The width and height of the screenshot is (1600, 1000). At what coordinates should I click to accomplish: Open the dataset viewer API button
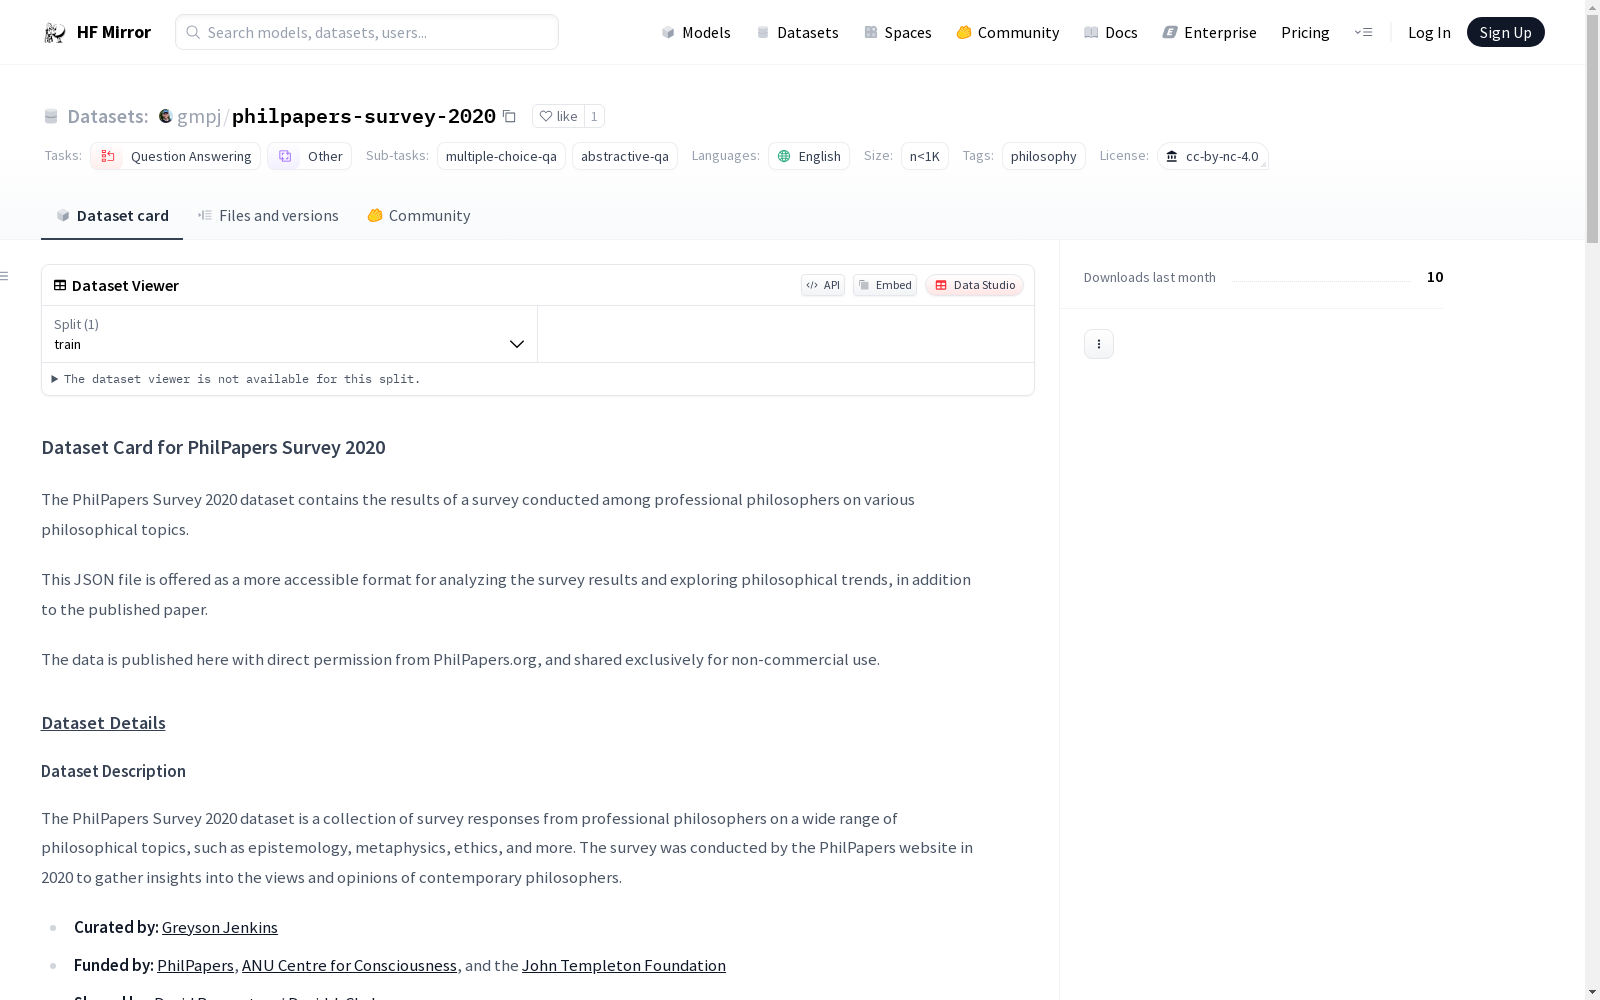[x=823, y=285]
